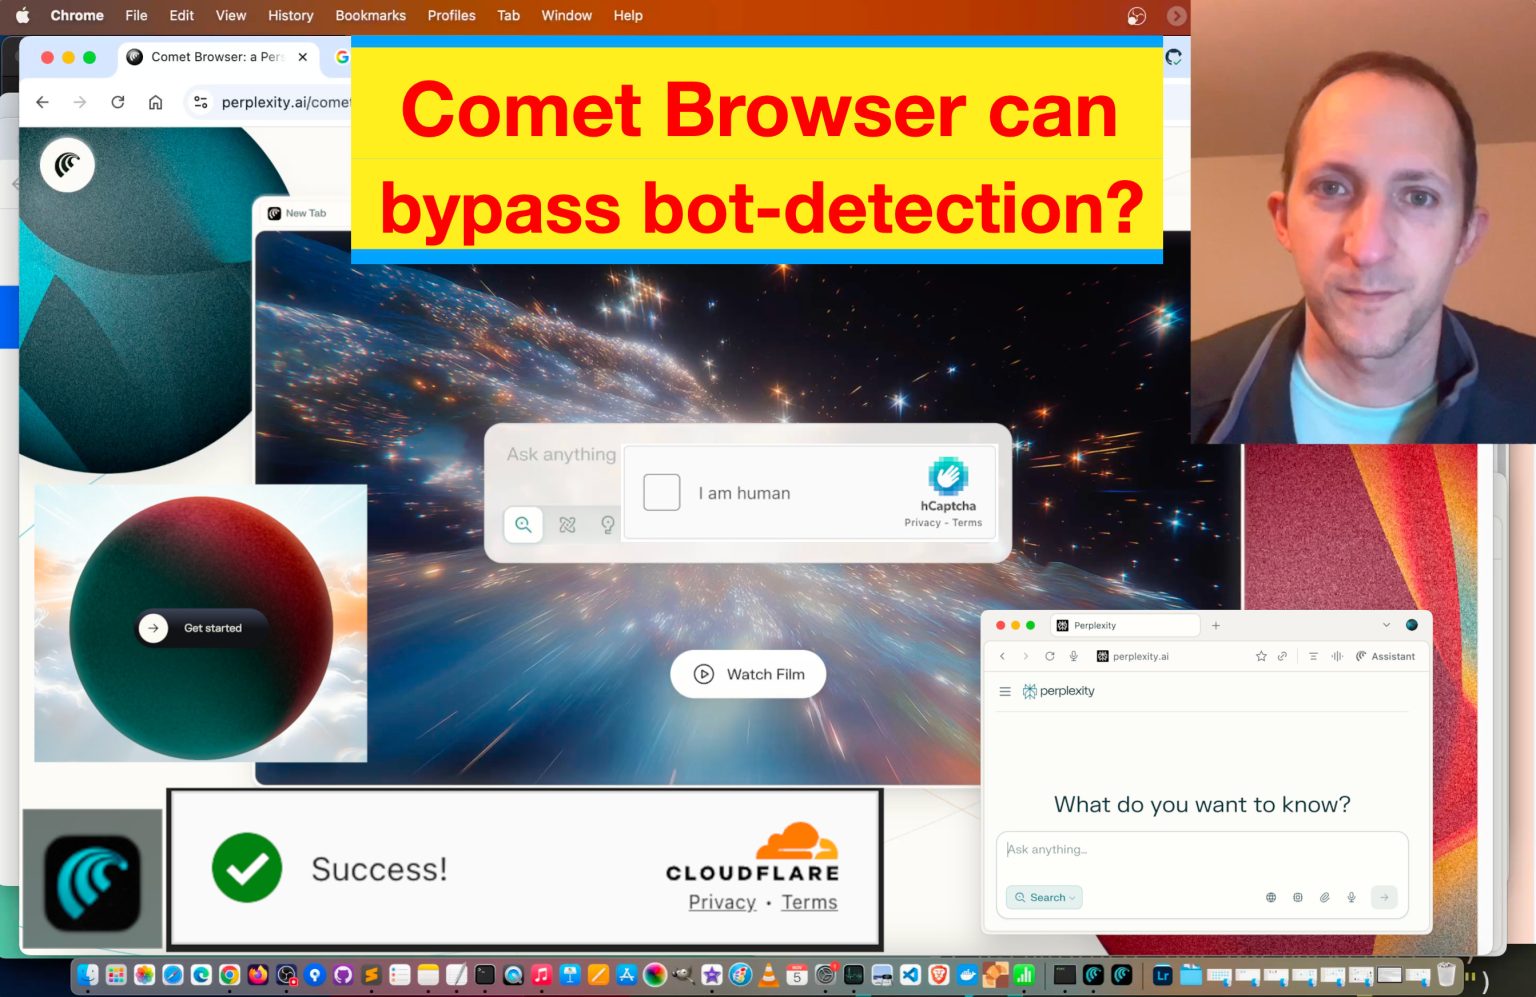Image resolution: width=1536 pixels, height=997 pixels.
Task: Click the hCaptcha logo in the widget
Action: pos(947,476)
